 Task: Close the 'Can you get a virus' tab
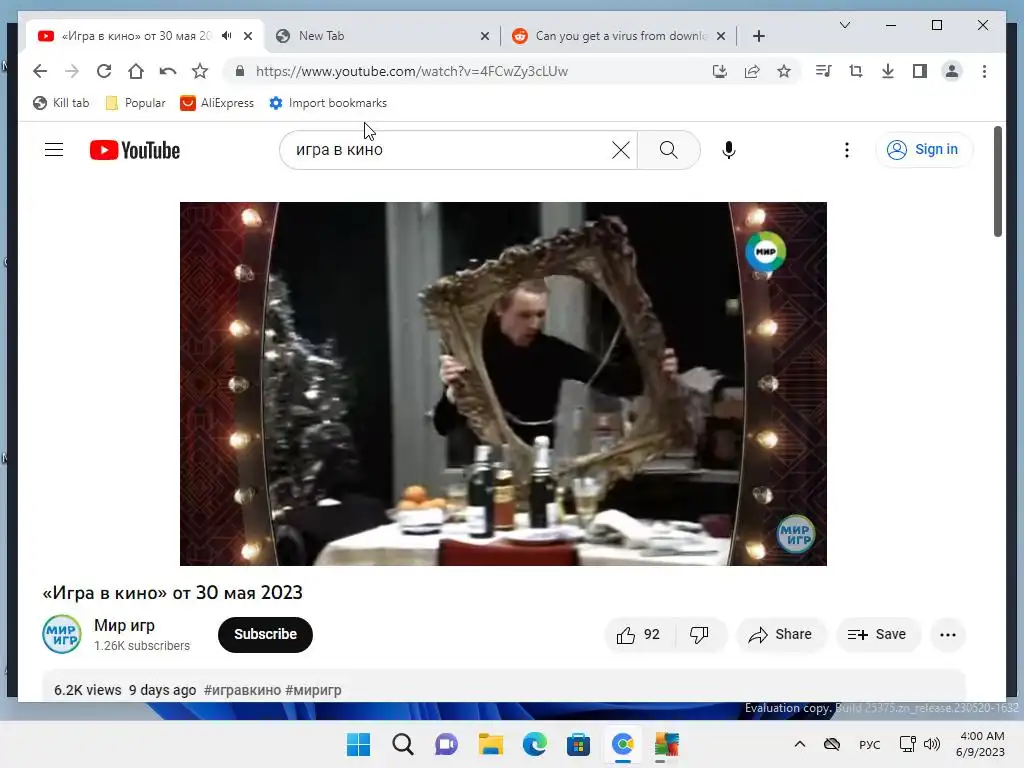721,36
